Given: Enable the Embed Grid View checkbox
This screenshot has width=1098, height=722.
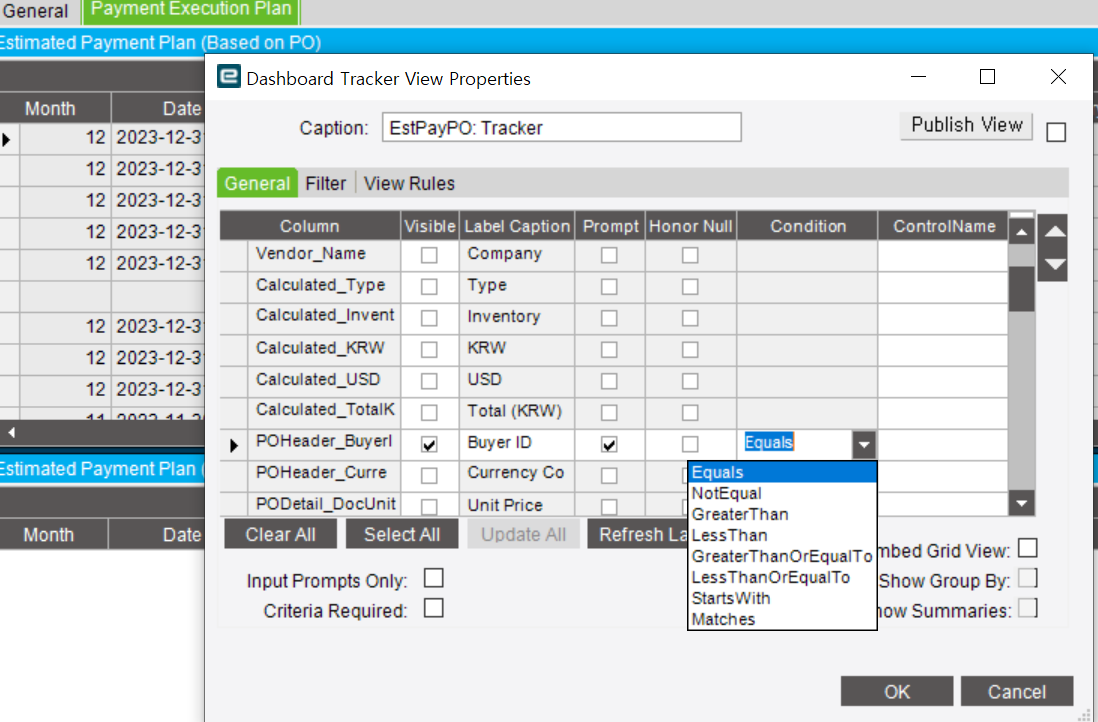Looking at the screenshot, I should pos(1028,547).
